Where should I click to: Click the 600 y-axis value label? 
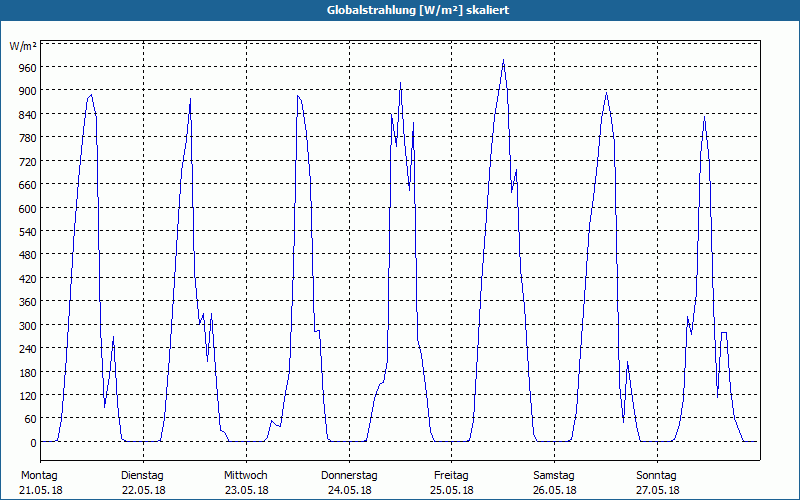[x=28, y=208]
